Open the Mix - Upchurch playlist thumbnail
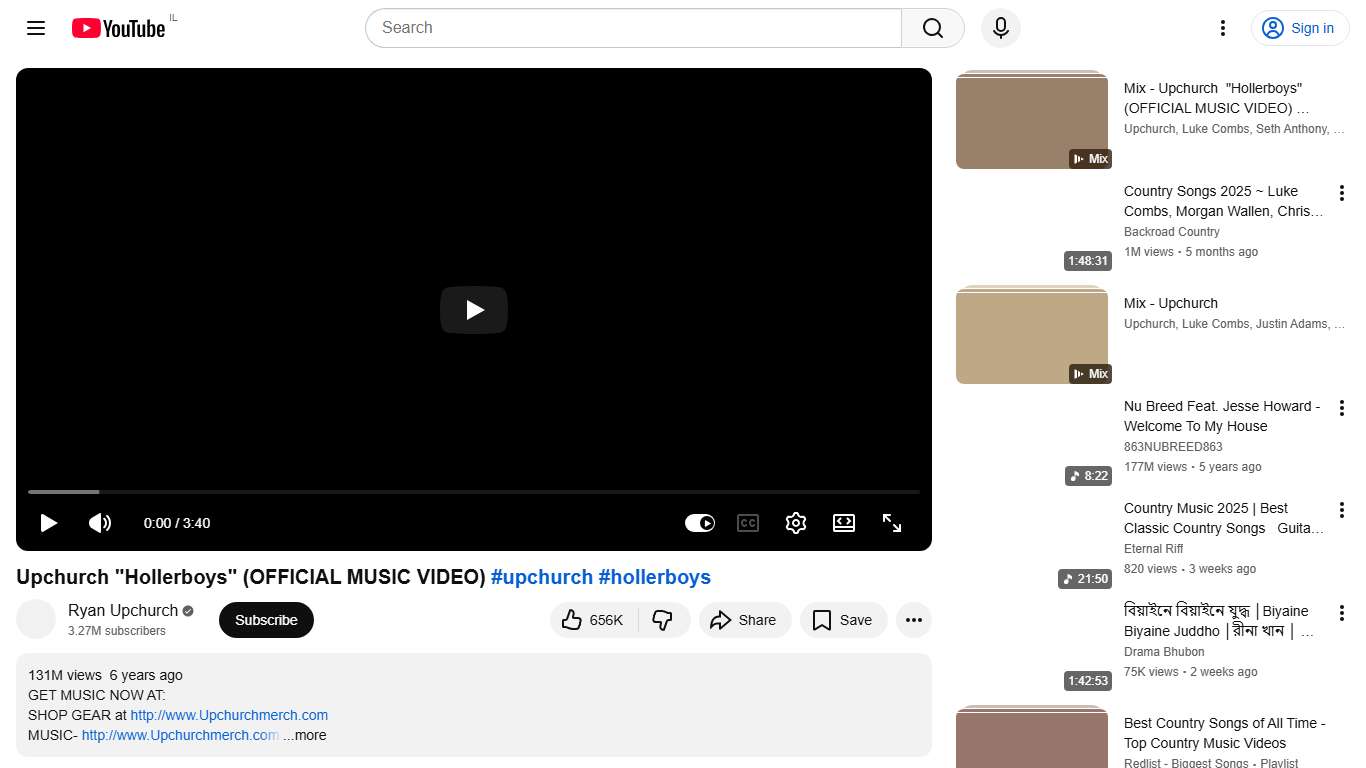 click(1032, 336)
